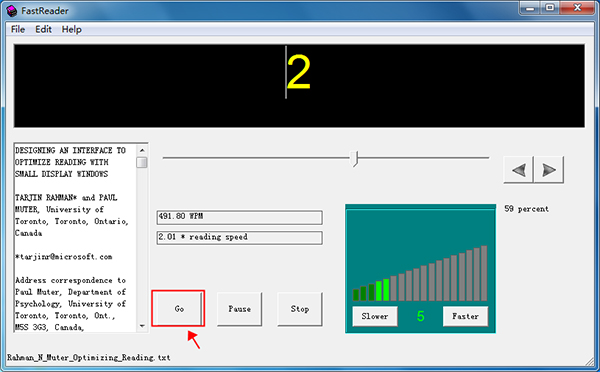Pause the reading display
The width and height of the screenshot is (600, 372).
click(x=240, y=309)
